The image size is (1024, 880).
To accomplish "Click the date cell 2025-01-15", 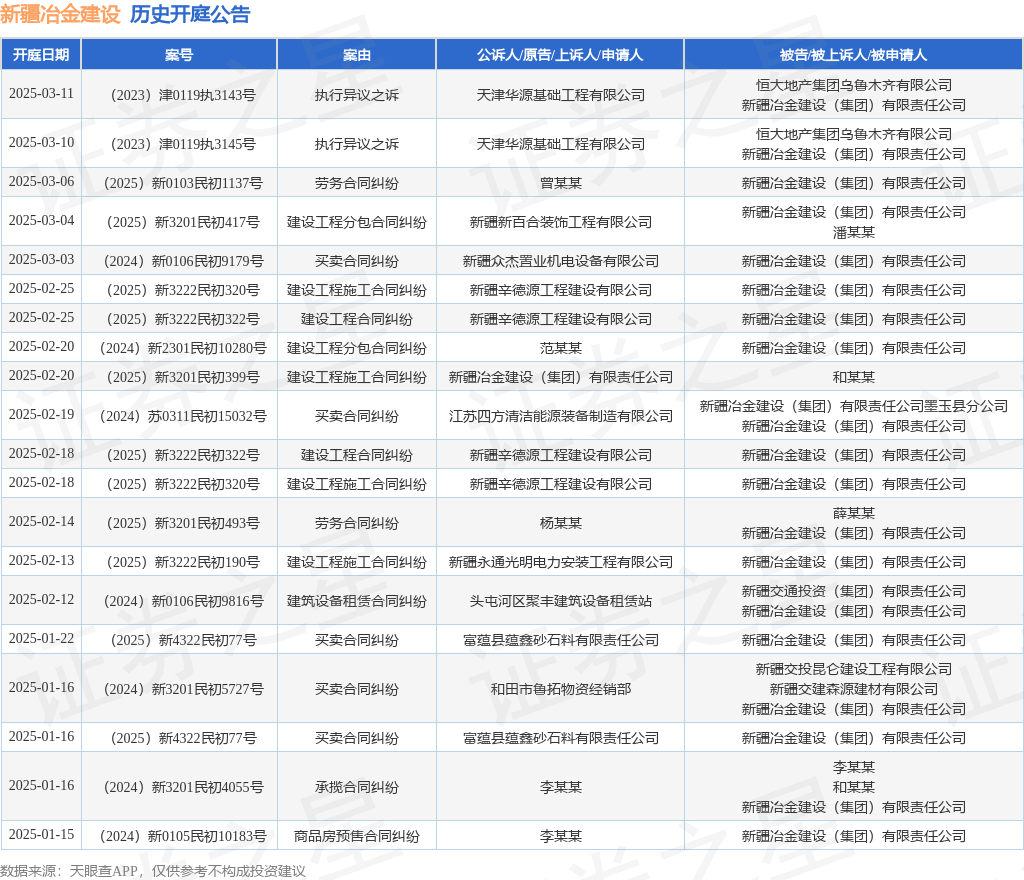I will 41,835.
